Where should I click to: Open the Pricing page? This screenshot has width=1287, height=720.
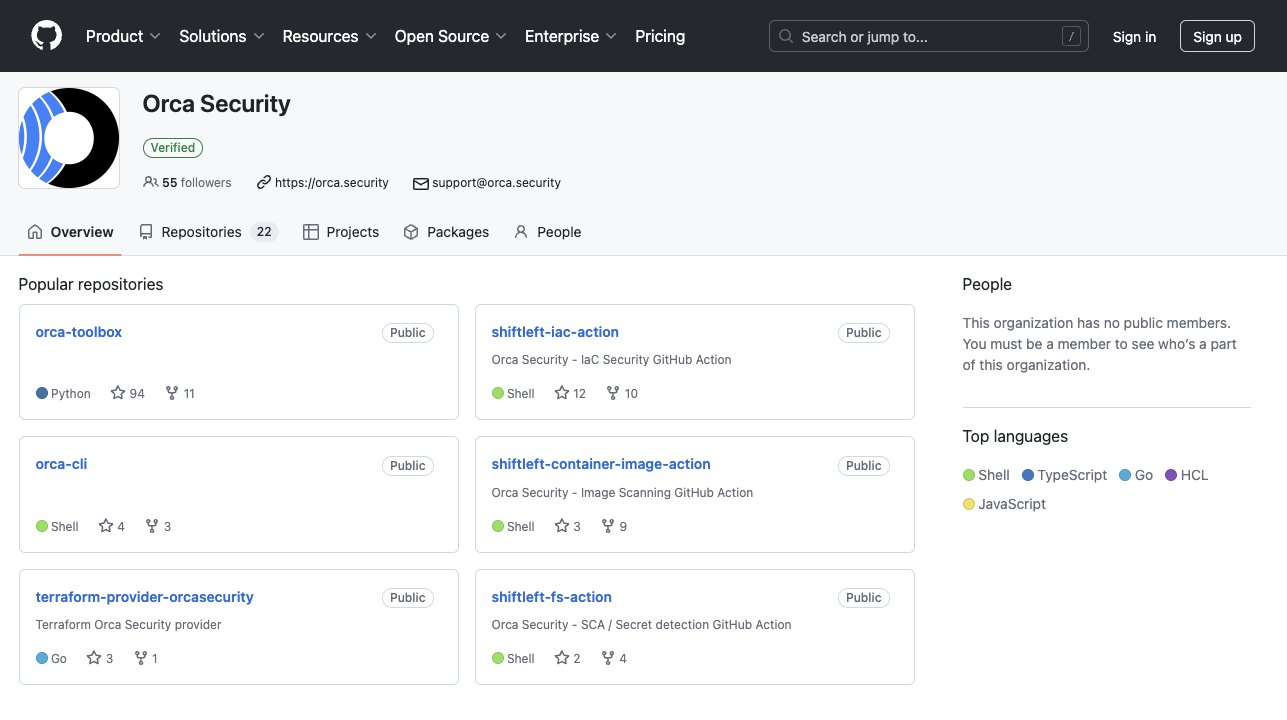[x=660, y=36]
